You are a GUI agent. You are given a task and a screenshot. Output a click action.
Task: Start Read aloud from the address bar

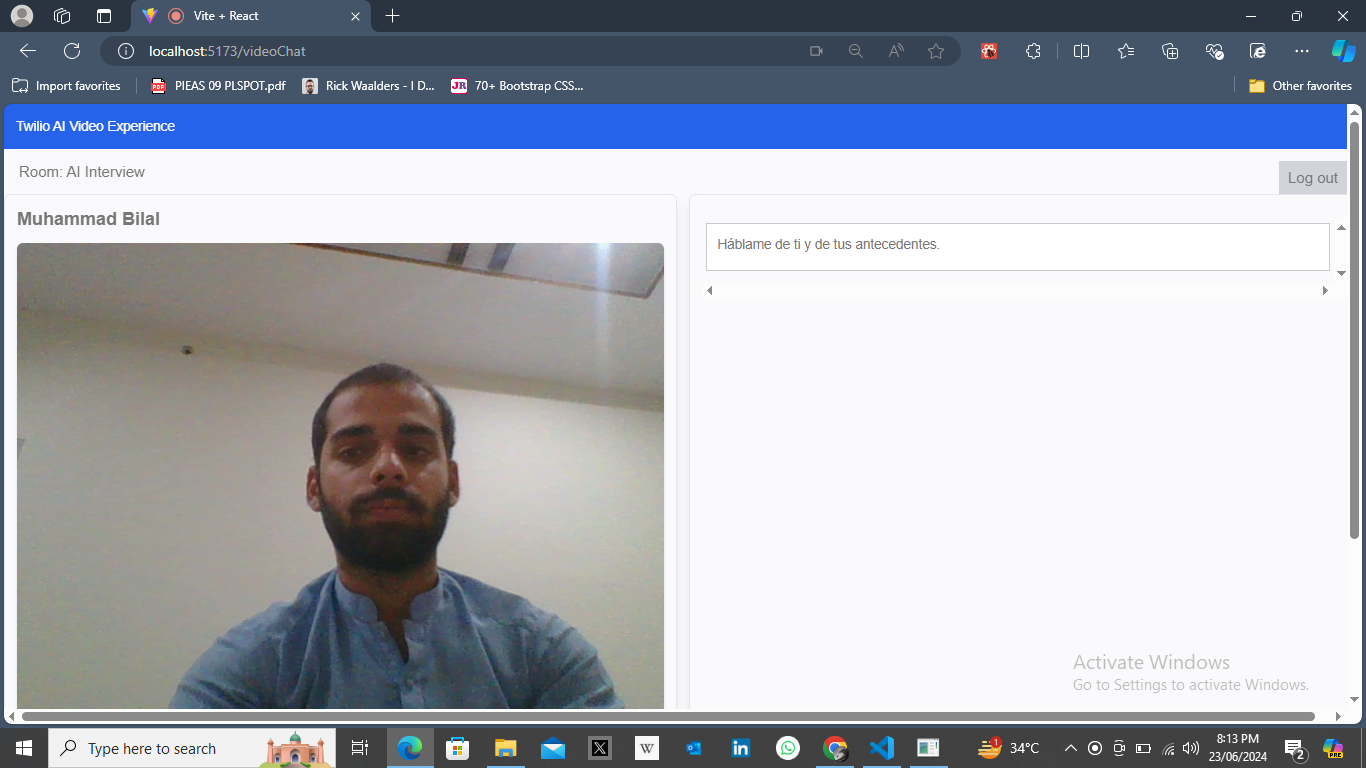(x=896, y=51)
